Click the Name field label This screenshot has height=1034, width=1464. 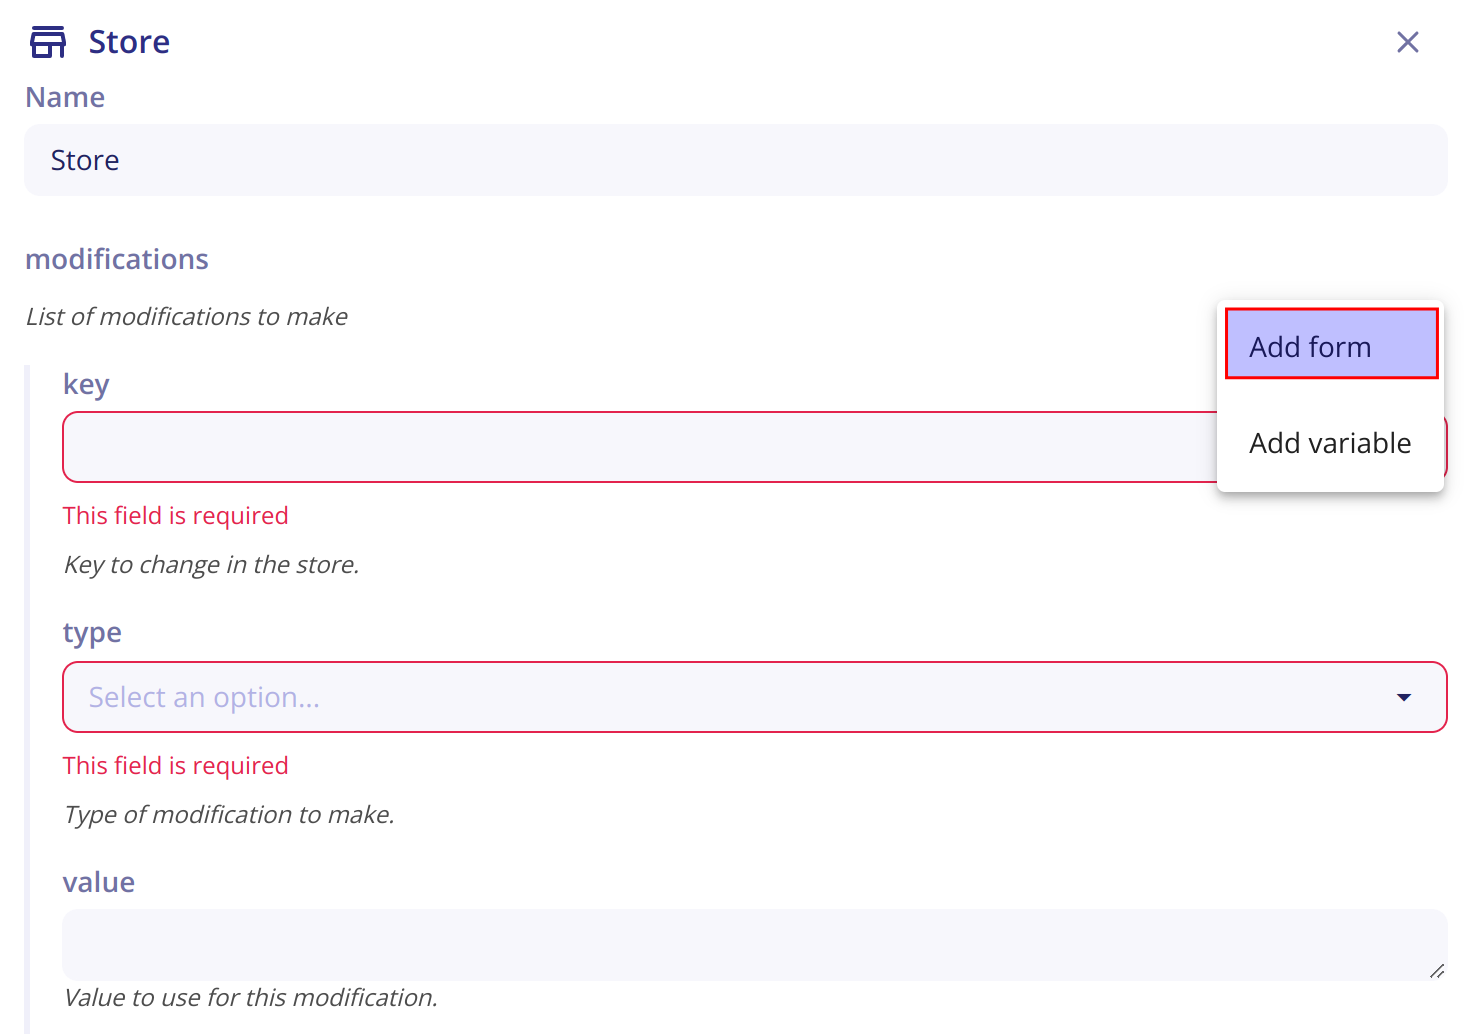tap(65, 97)
